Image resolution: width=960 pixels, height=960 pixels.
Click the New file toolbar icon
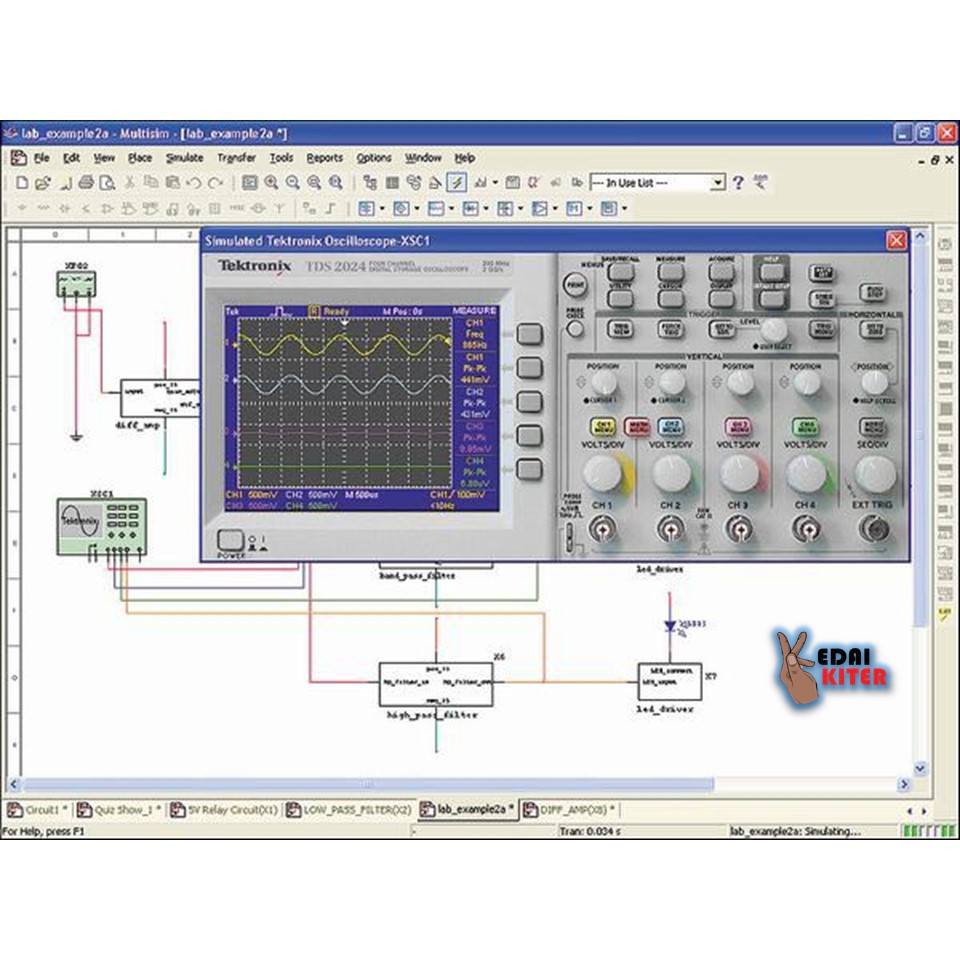coord(21,183)
